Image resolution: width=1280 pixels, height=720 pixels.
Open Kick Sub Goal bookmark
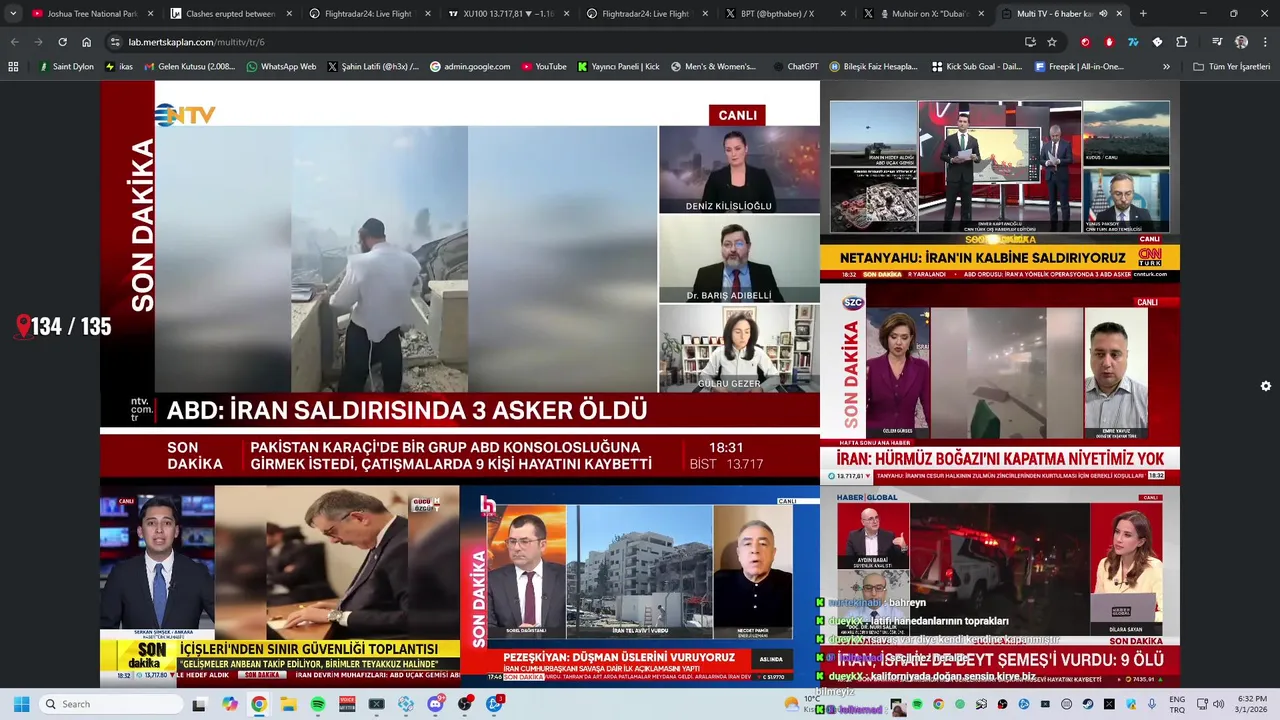tap(977, 67)
